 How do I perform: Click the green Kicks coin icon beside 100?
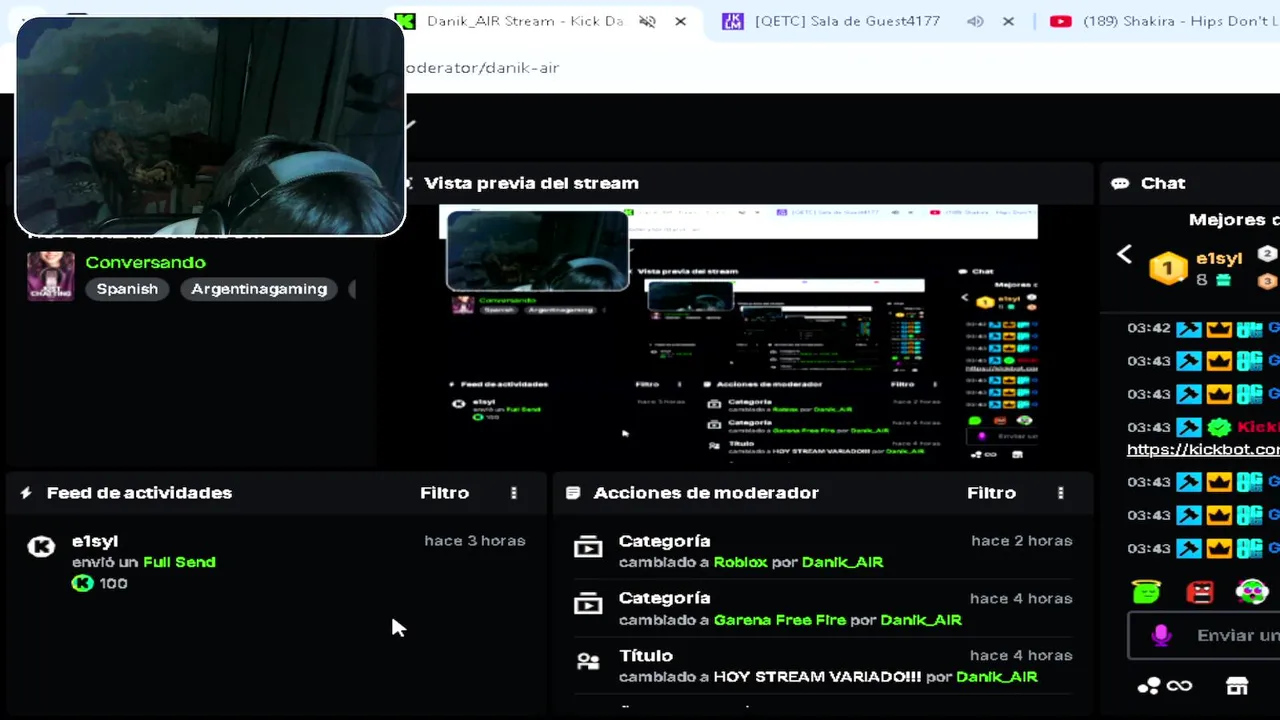coord(82,583)
